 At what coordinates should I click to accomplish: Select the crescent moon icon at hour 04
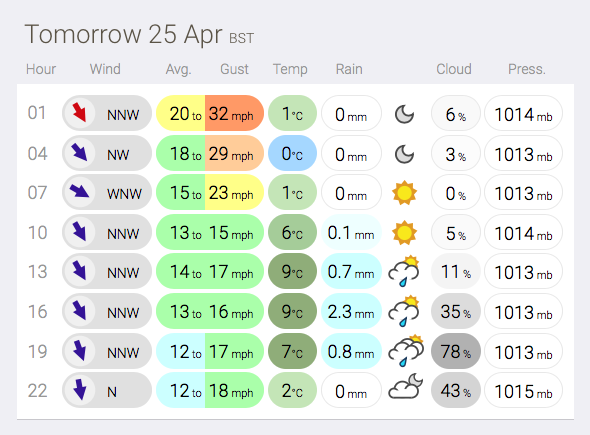404,154
